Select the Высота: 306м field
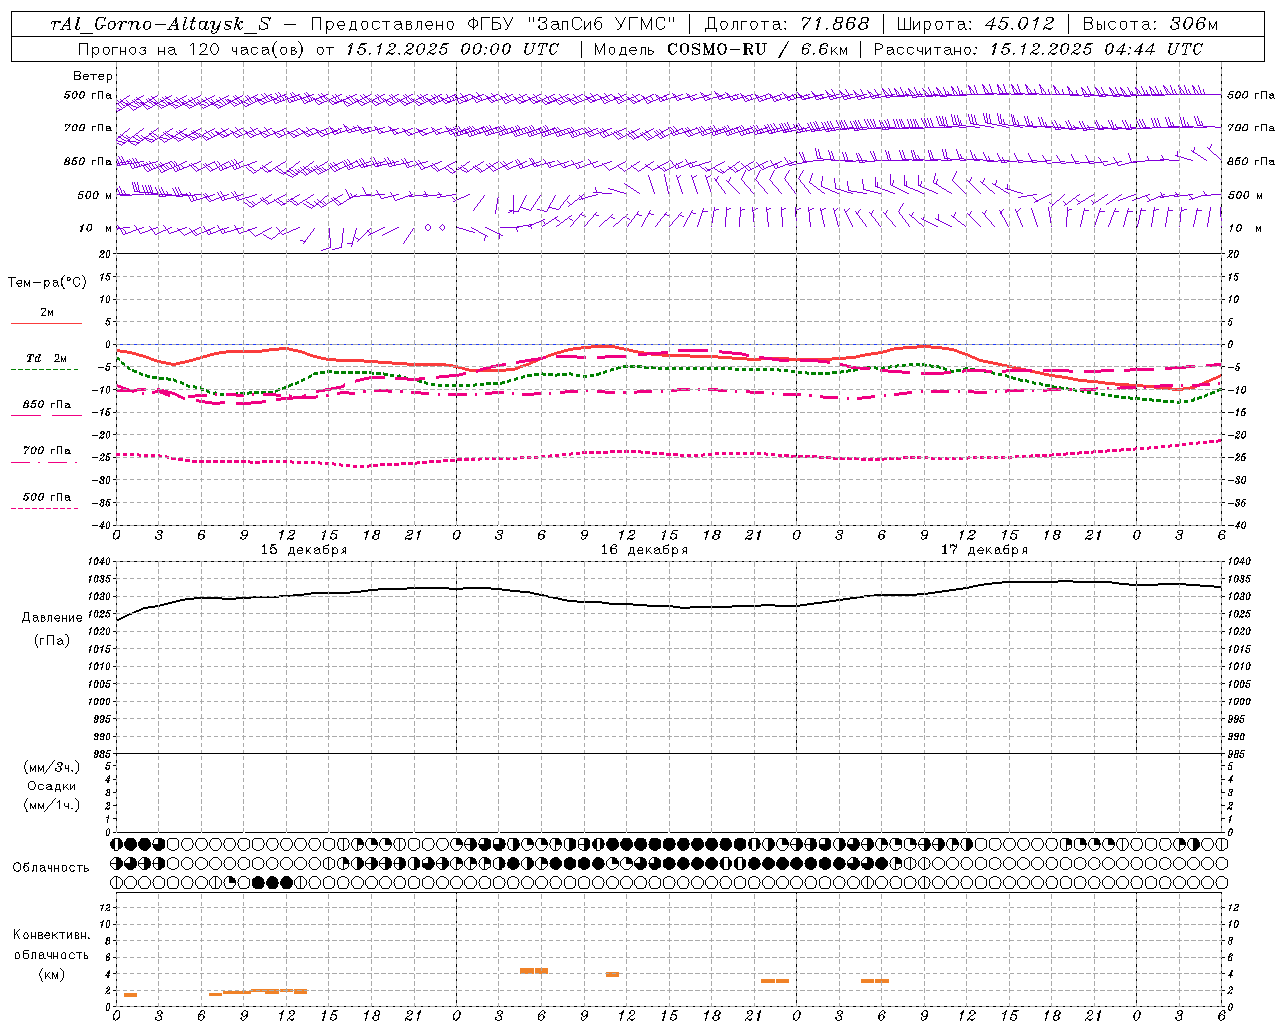1280x1024 pixels. click(x=1150, y=24)
